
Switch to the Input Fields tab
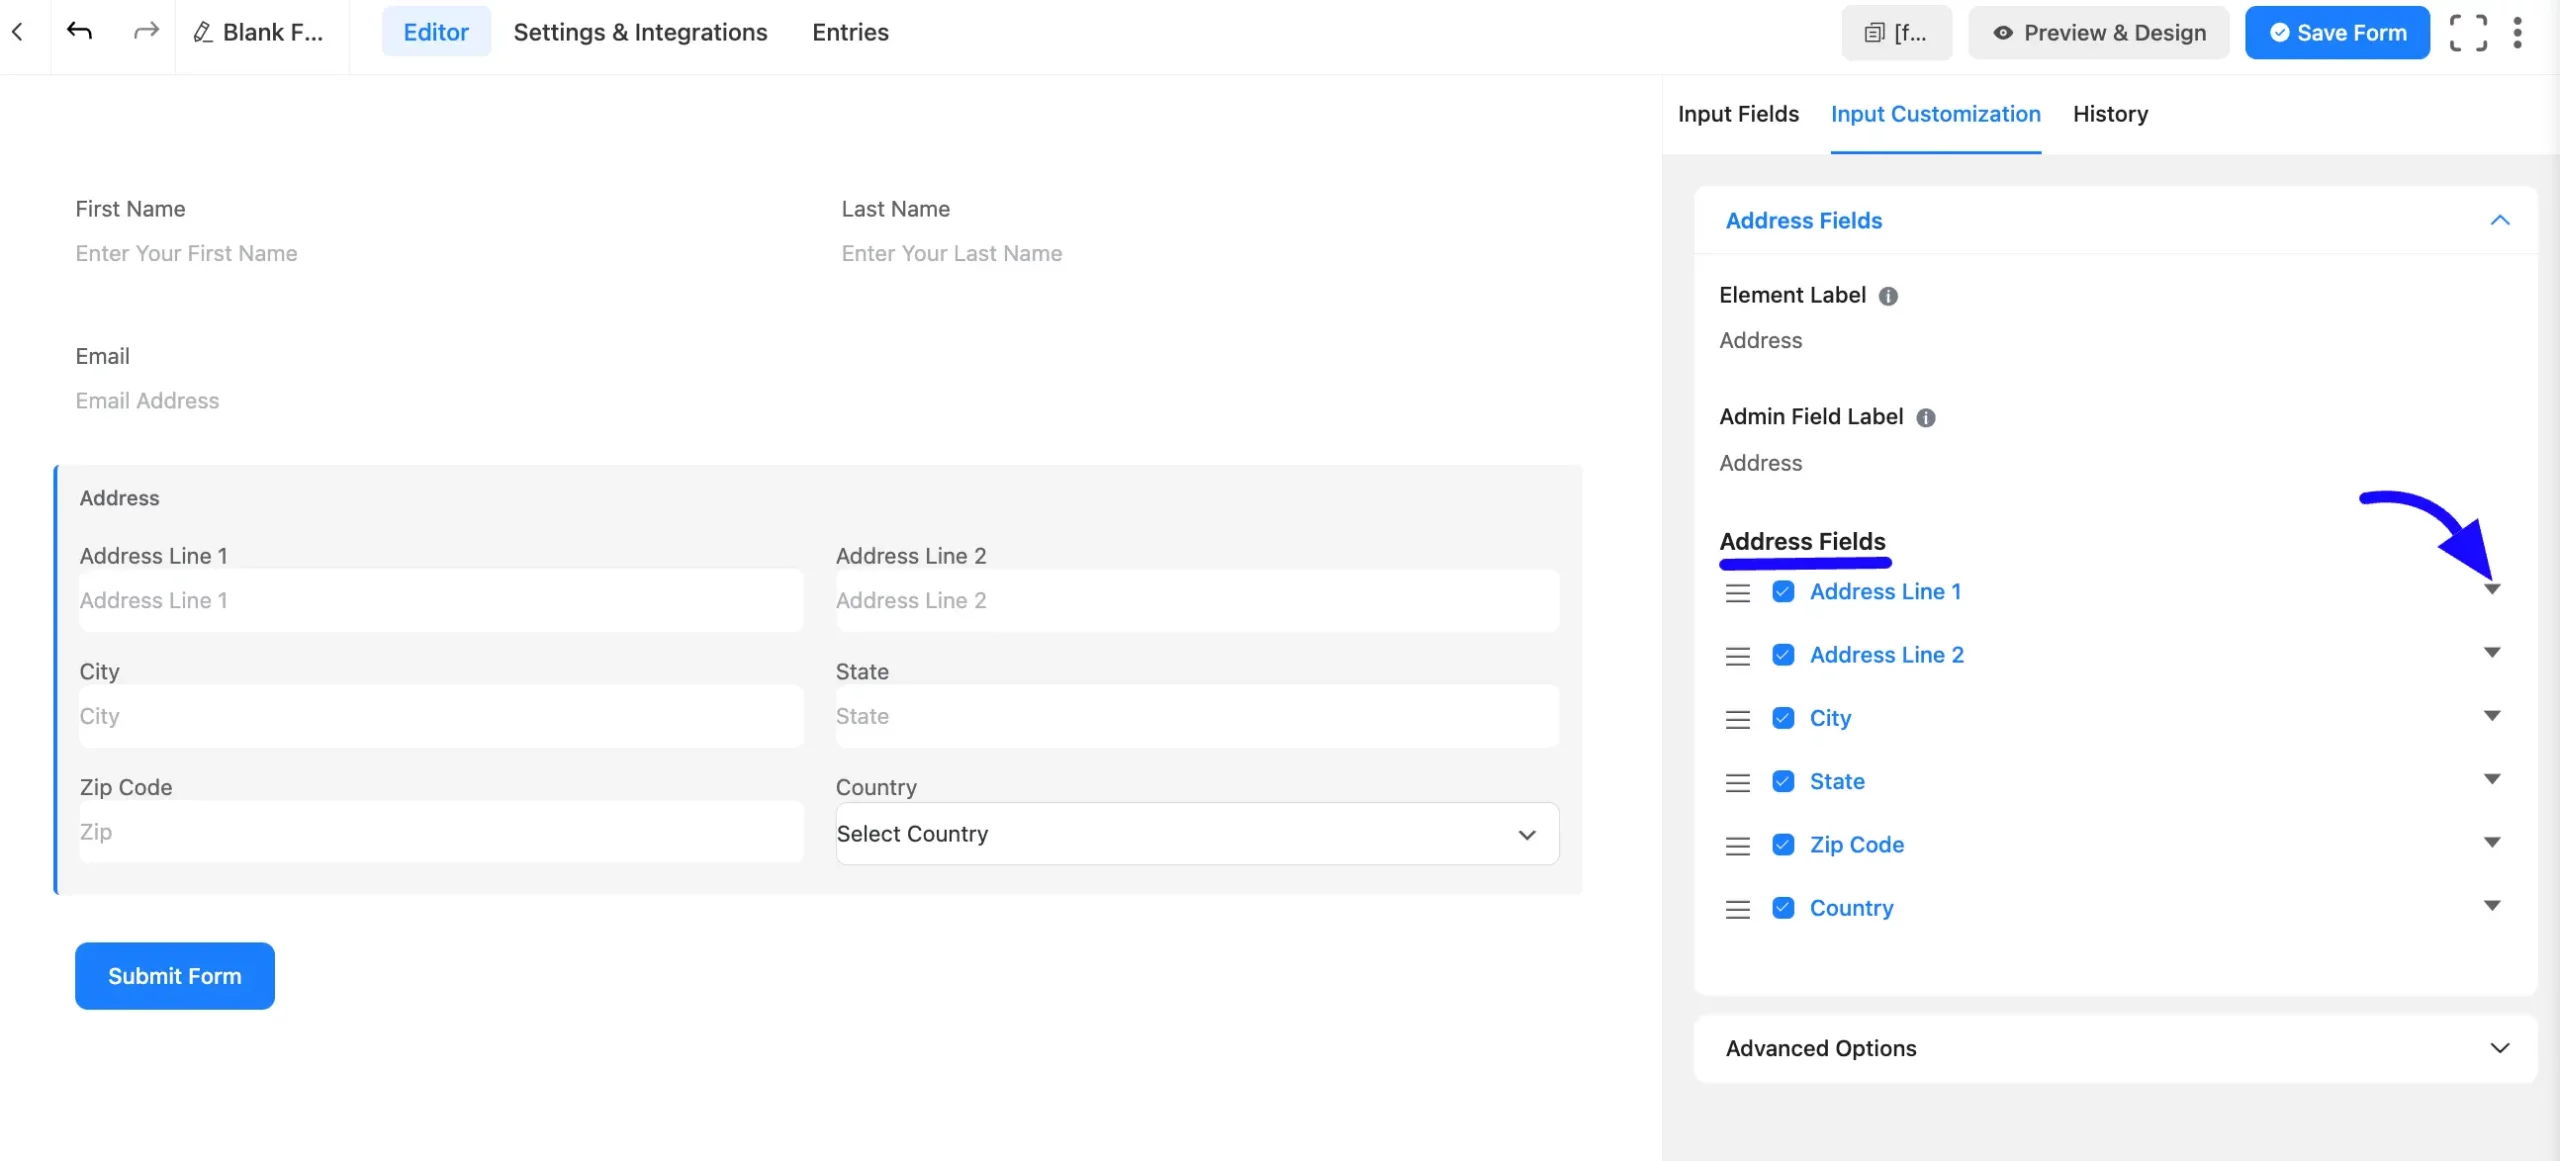pyautogui.click(x=1738, y=114)
